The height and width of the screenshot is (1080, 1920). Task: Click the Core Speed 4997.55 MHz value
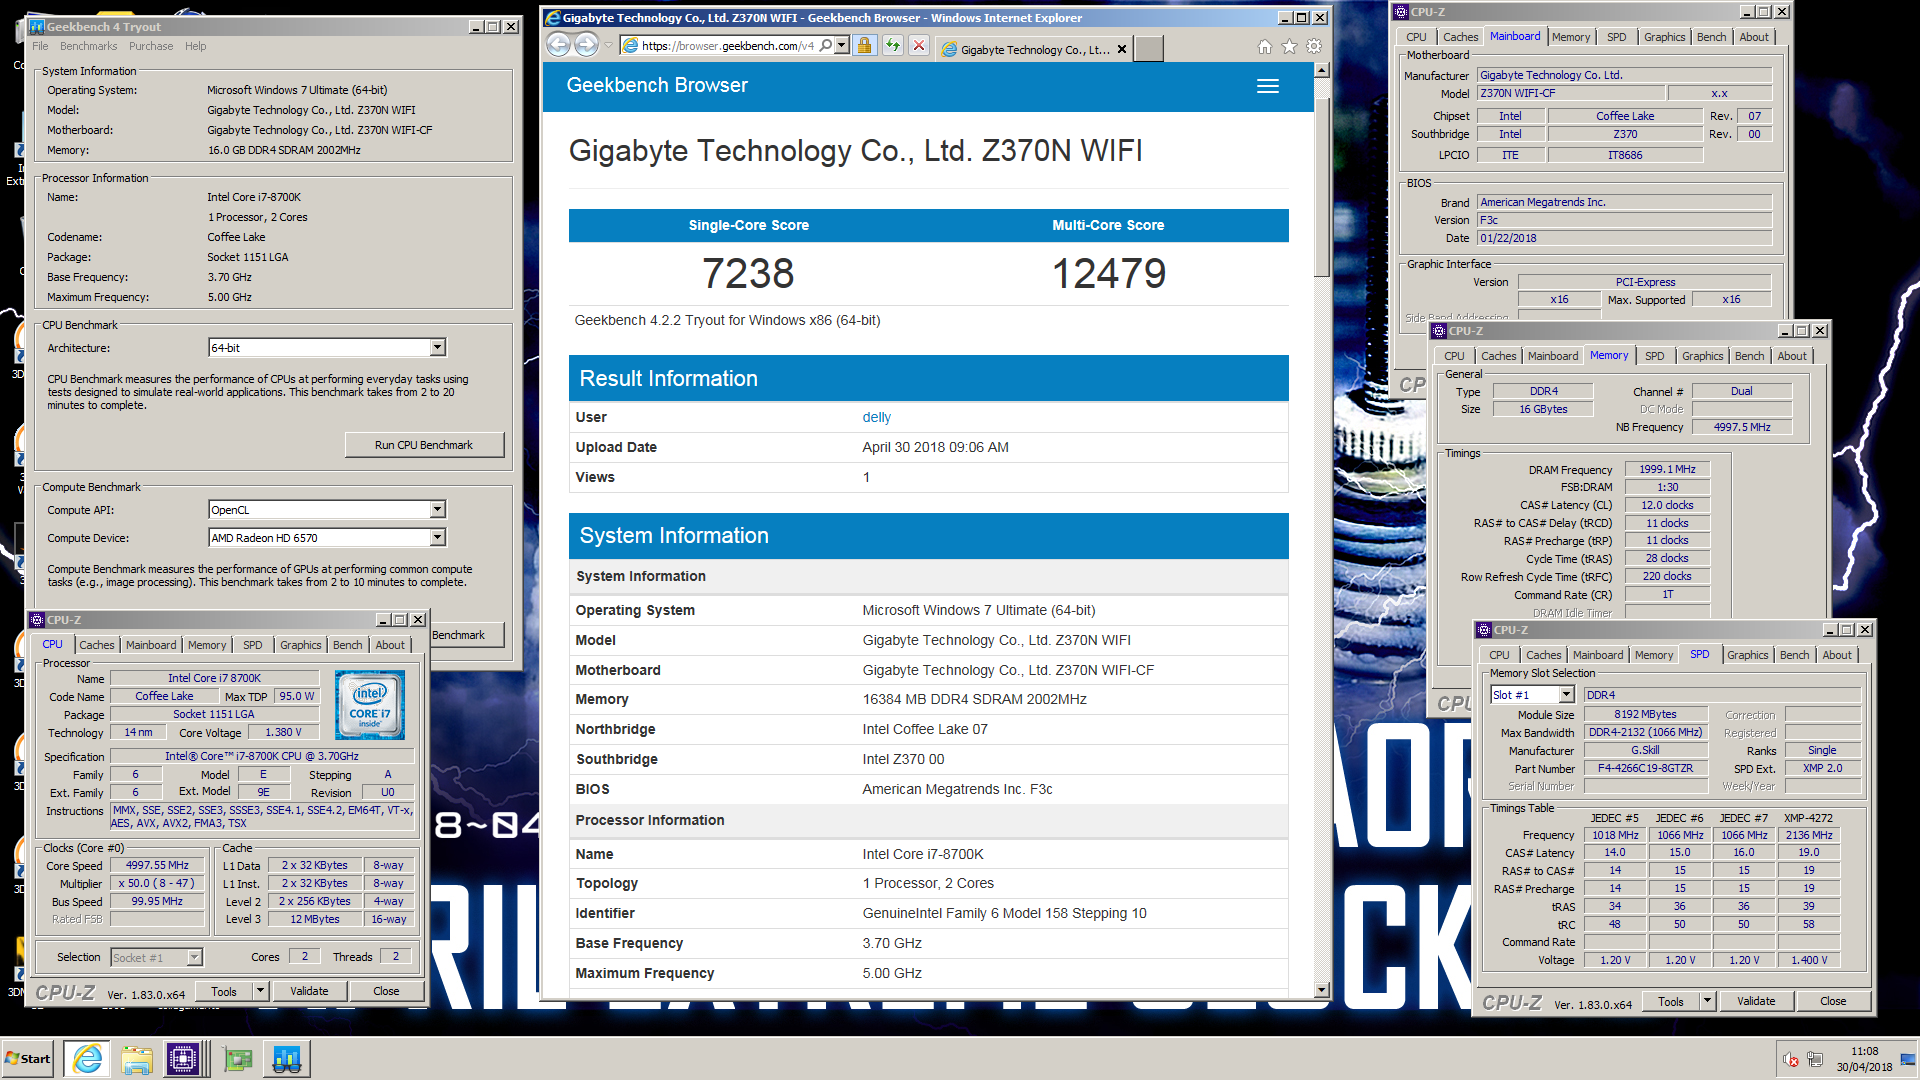(157, 866)
